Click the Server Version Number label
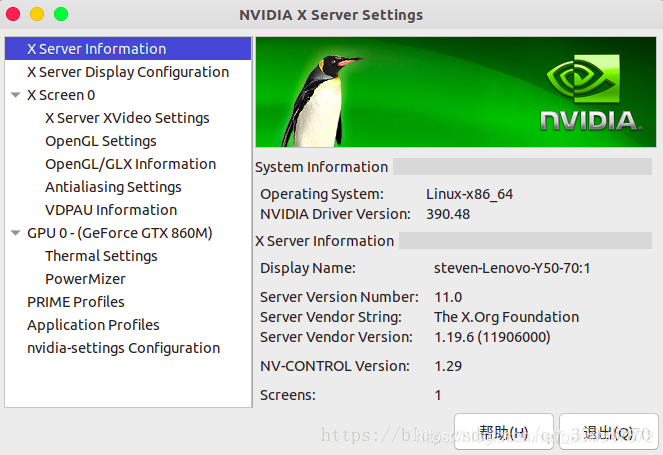 click(x=339, y=297)
